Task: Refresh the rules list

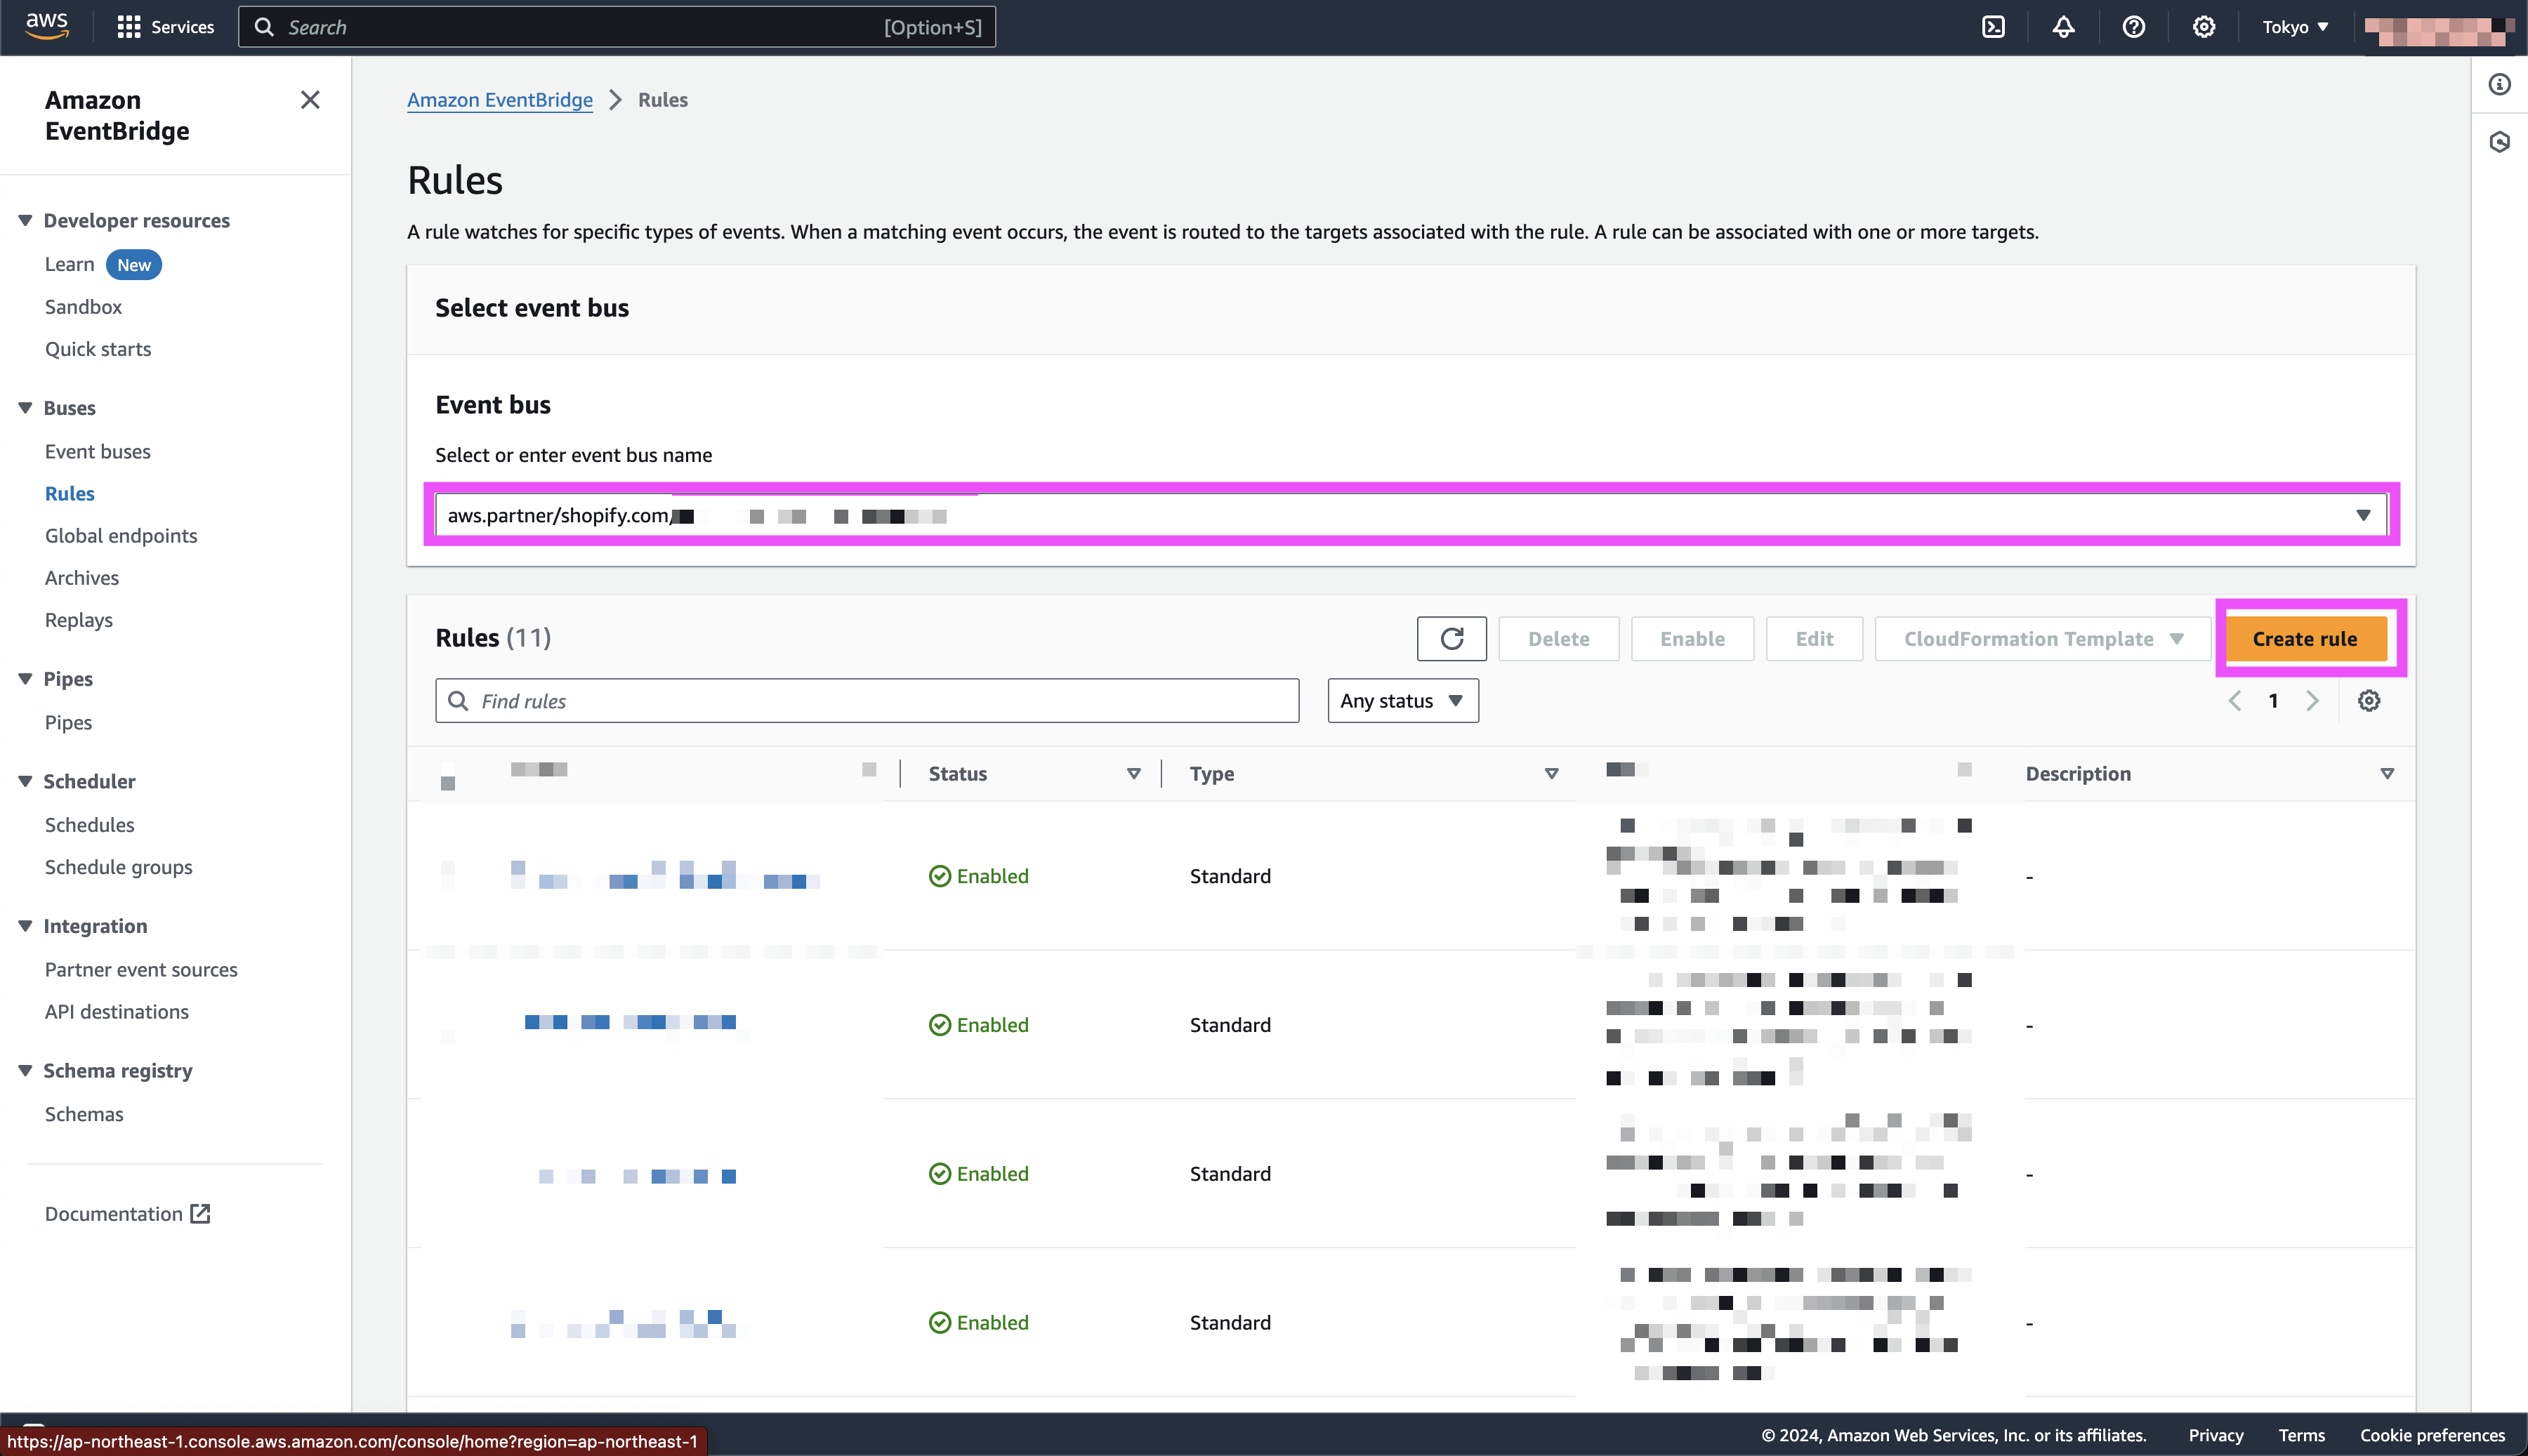Action: (1451, 639)
